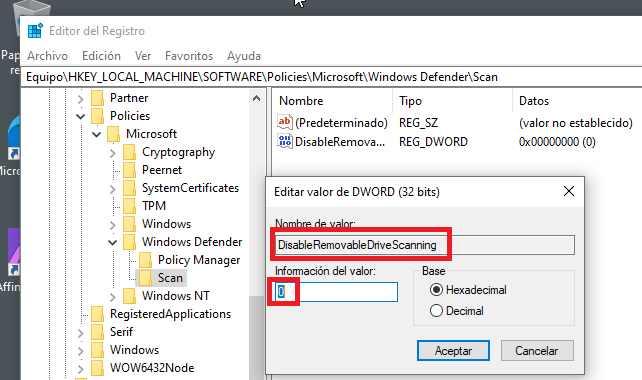The width and height of the screenshot is (642, 380).
Task: Collapse the Policies key
Action: coord(81,117)
